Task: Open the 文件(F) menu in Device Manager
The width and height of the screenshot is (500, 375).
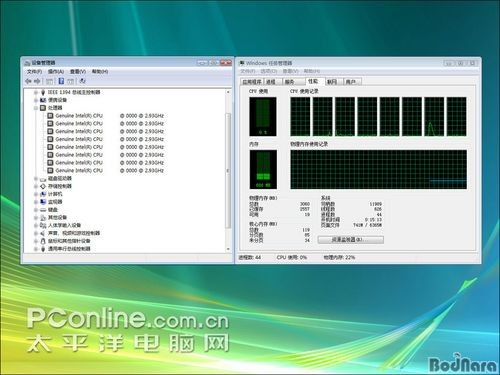Action: (x=34, y=71)
